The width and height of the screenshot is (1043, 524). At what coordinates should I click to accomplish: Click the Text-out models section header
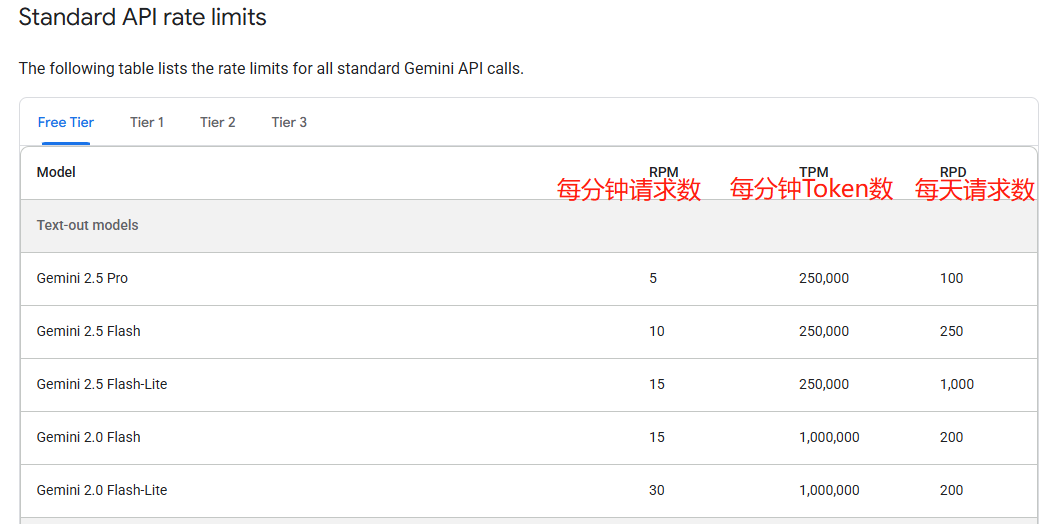(88, 225)
